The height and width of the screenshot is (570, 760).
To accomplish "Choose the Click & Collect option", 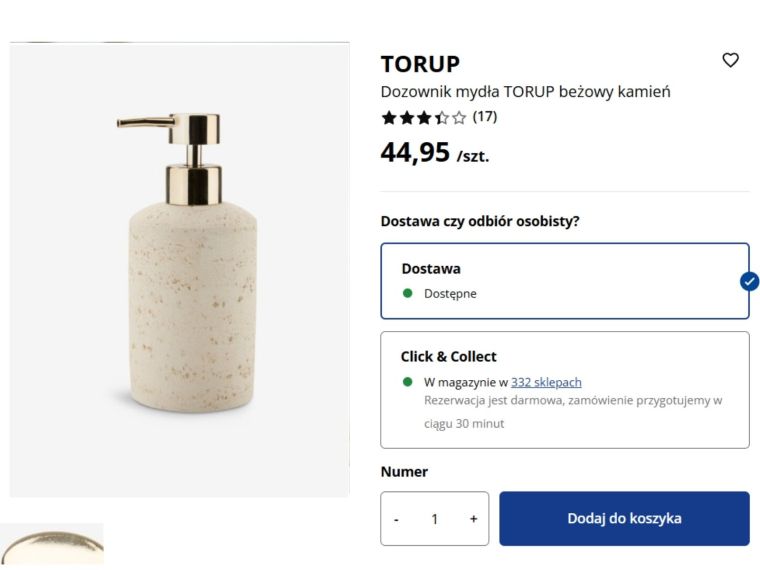I will [x=564, y=389].
